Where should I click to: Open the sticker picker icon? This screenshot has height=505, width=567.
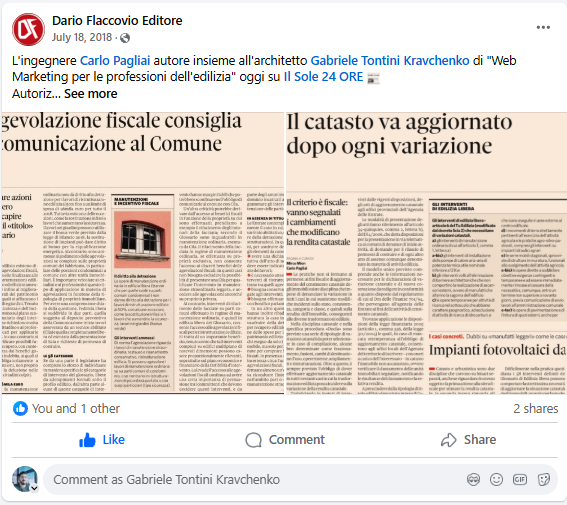pyautogui.click(x=543, y=480)
